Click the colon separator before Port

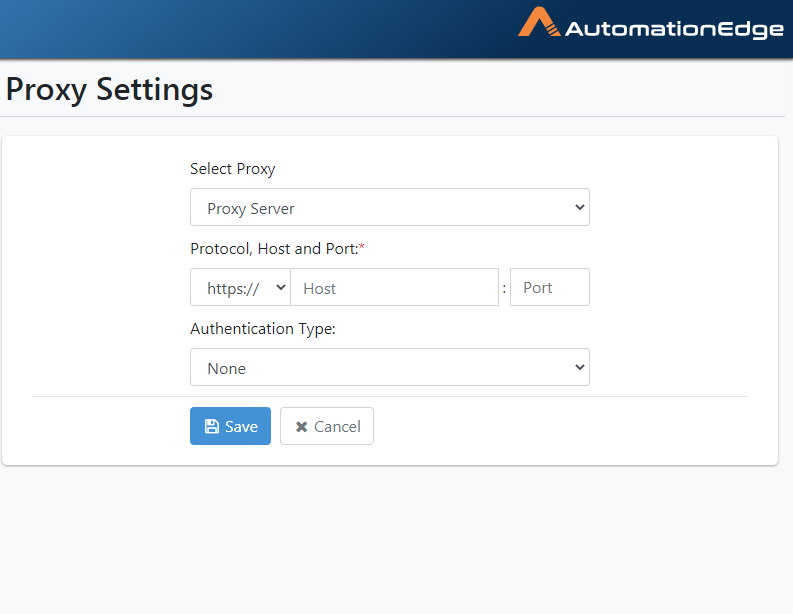[x=504, y=289]
